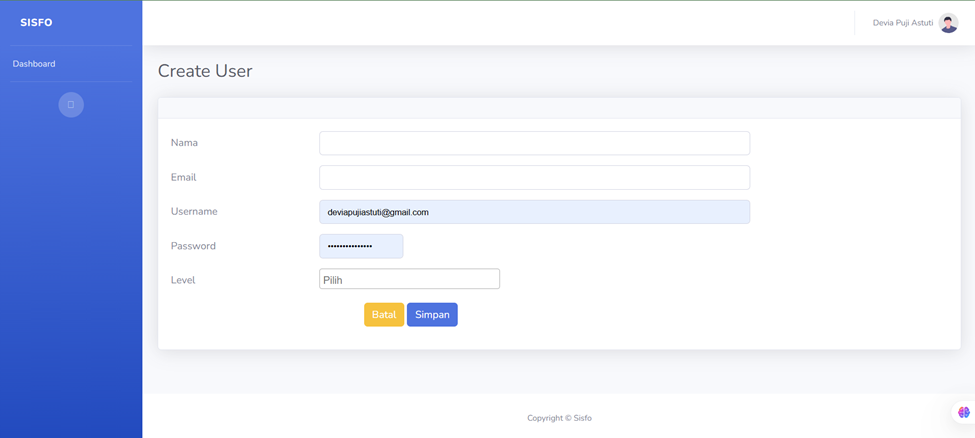Click the Email field label
975x438 pixels.
183,178
